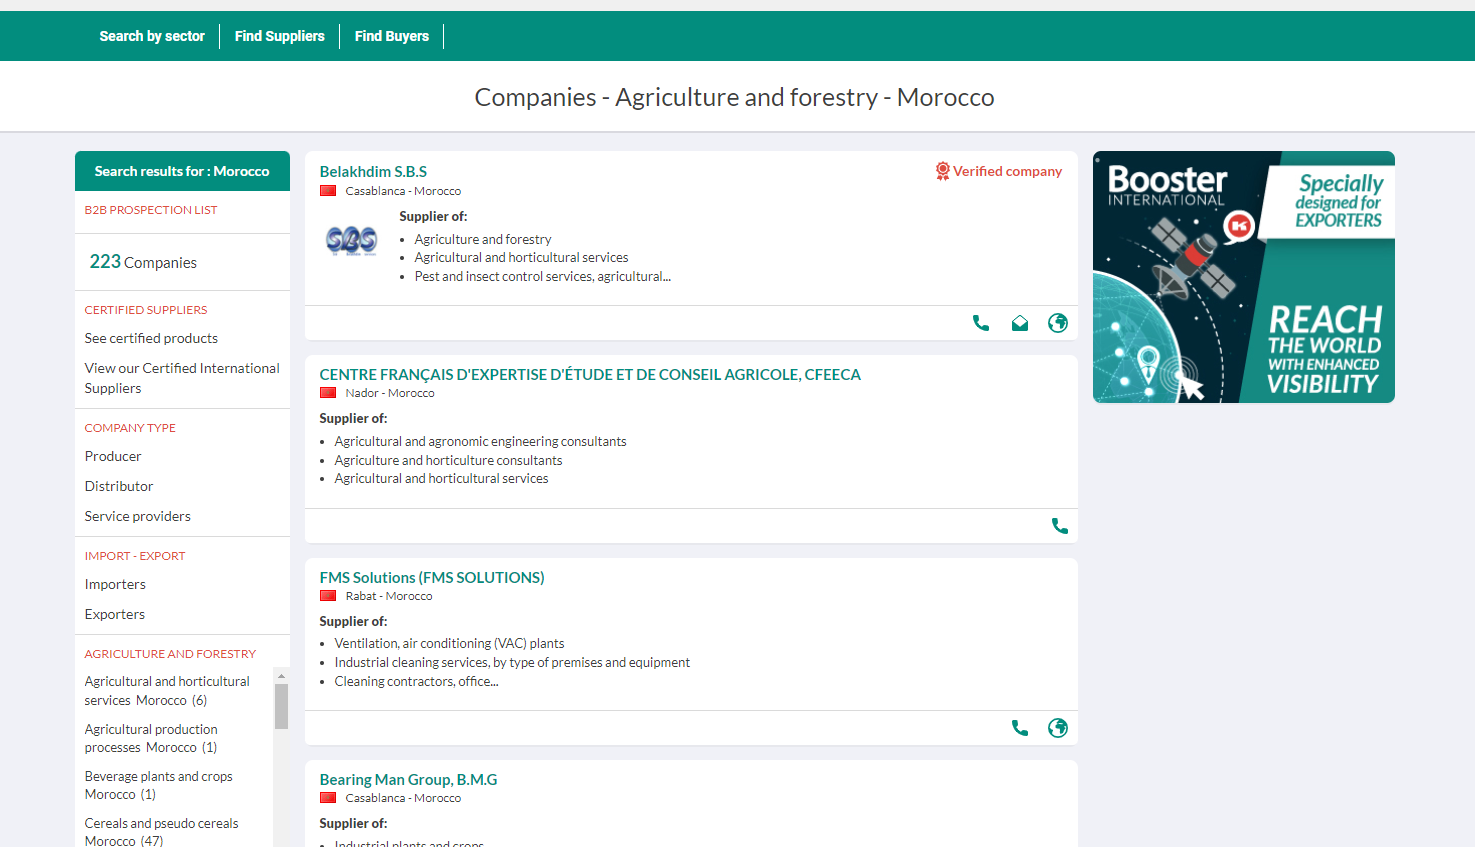The width and height of the screenshot is (1475, 847).
Task: Click Search results for : Morocco header
Action: 182,171
